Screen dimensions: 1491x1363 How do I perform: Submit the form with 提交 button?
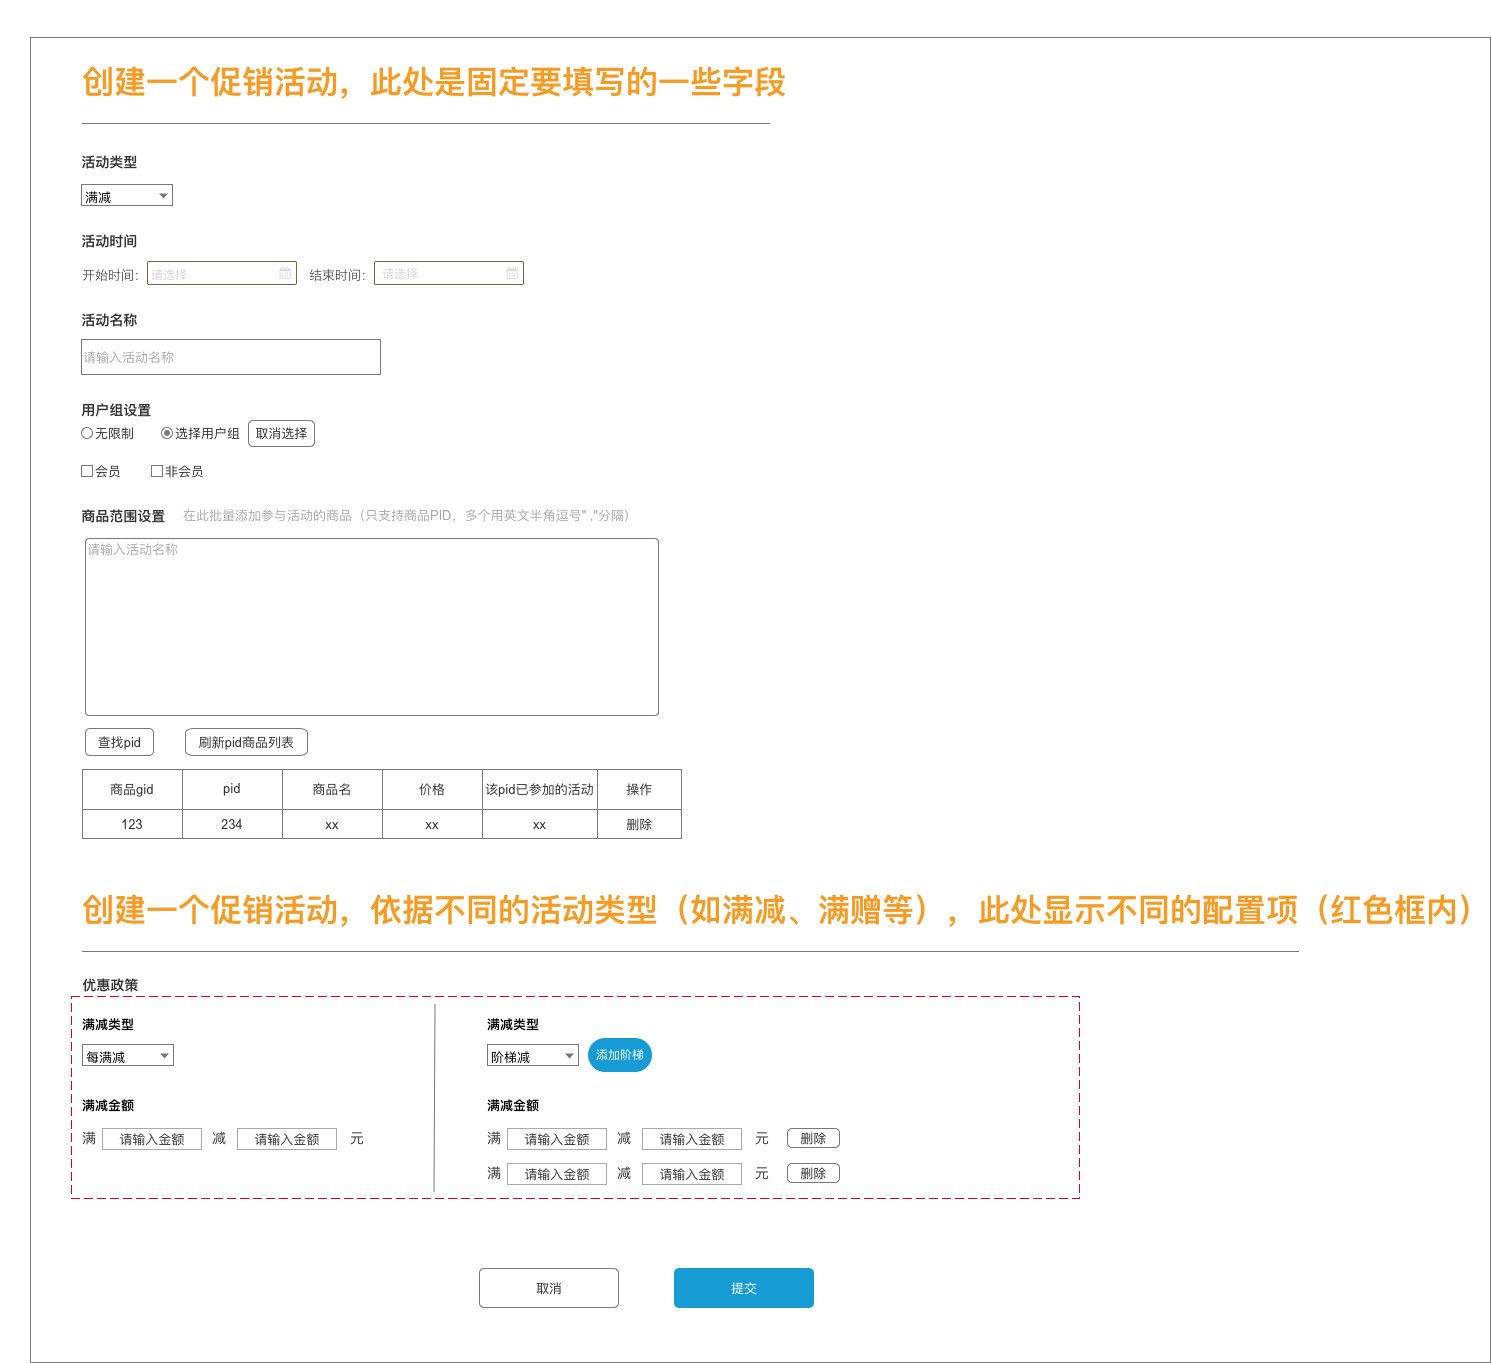tap(743, 1288)
